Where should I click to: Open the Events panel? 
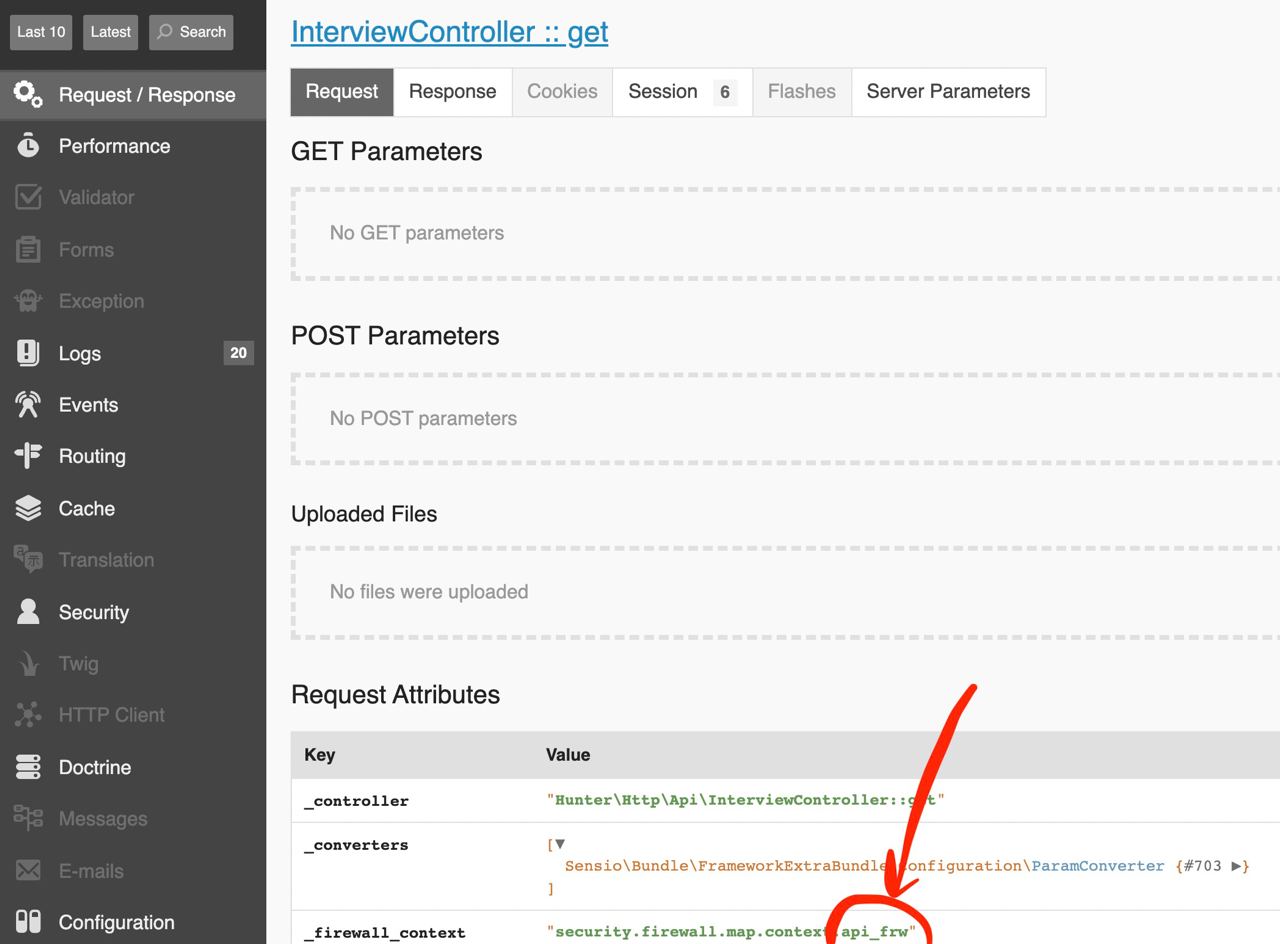133,404
